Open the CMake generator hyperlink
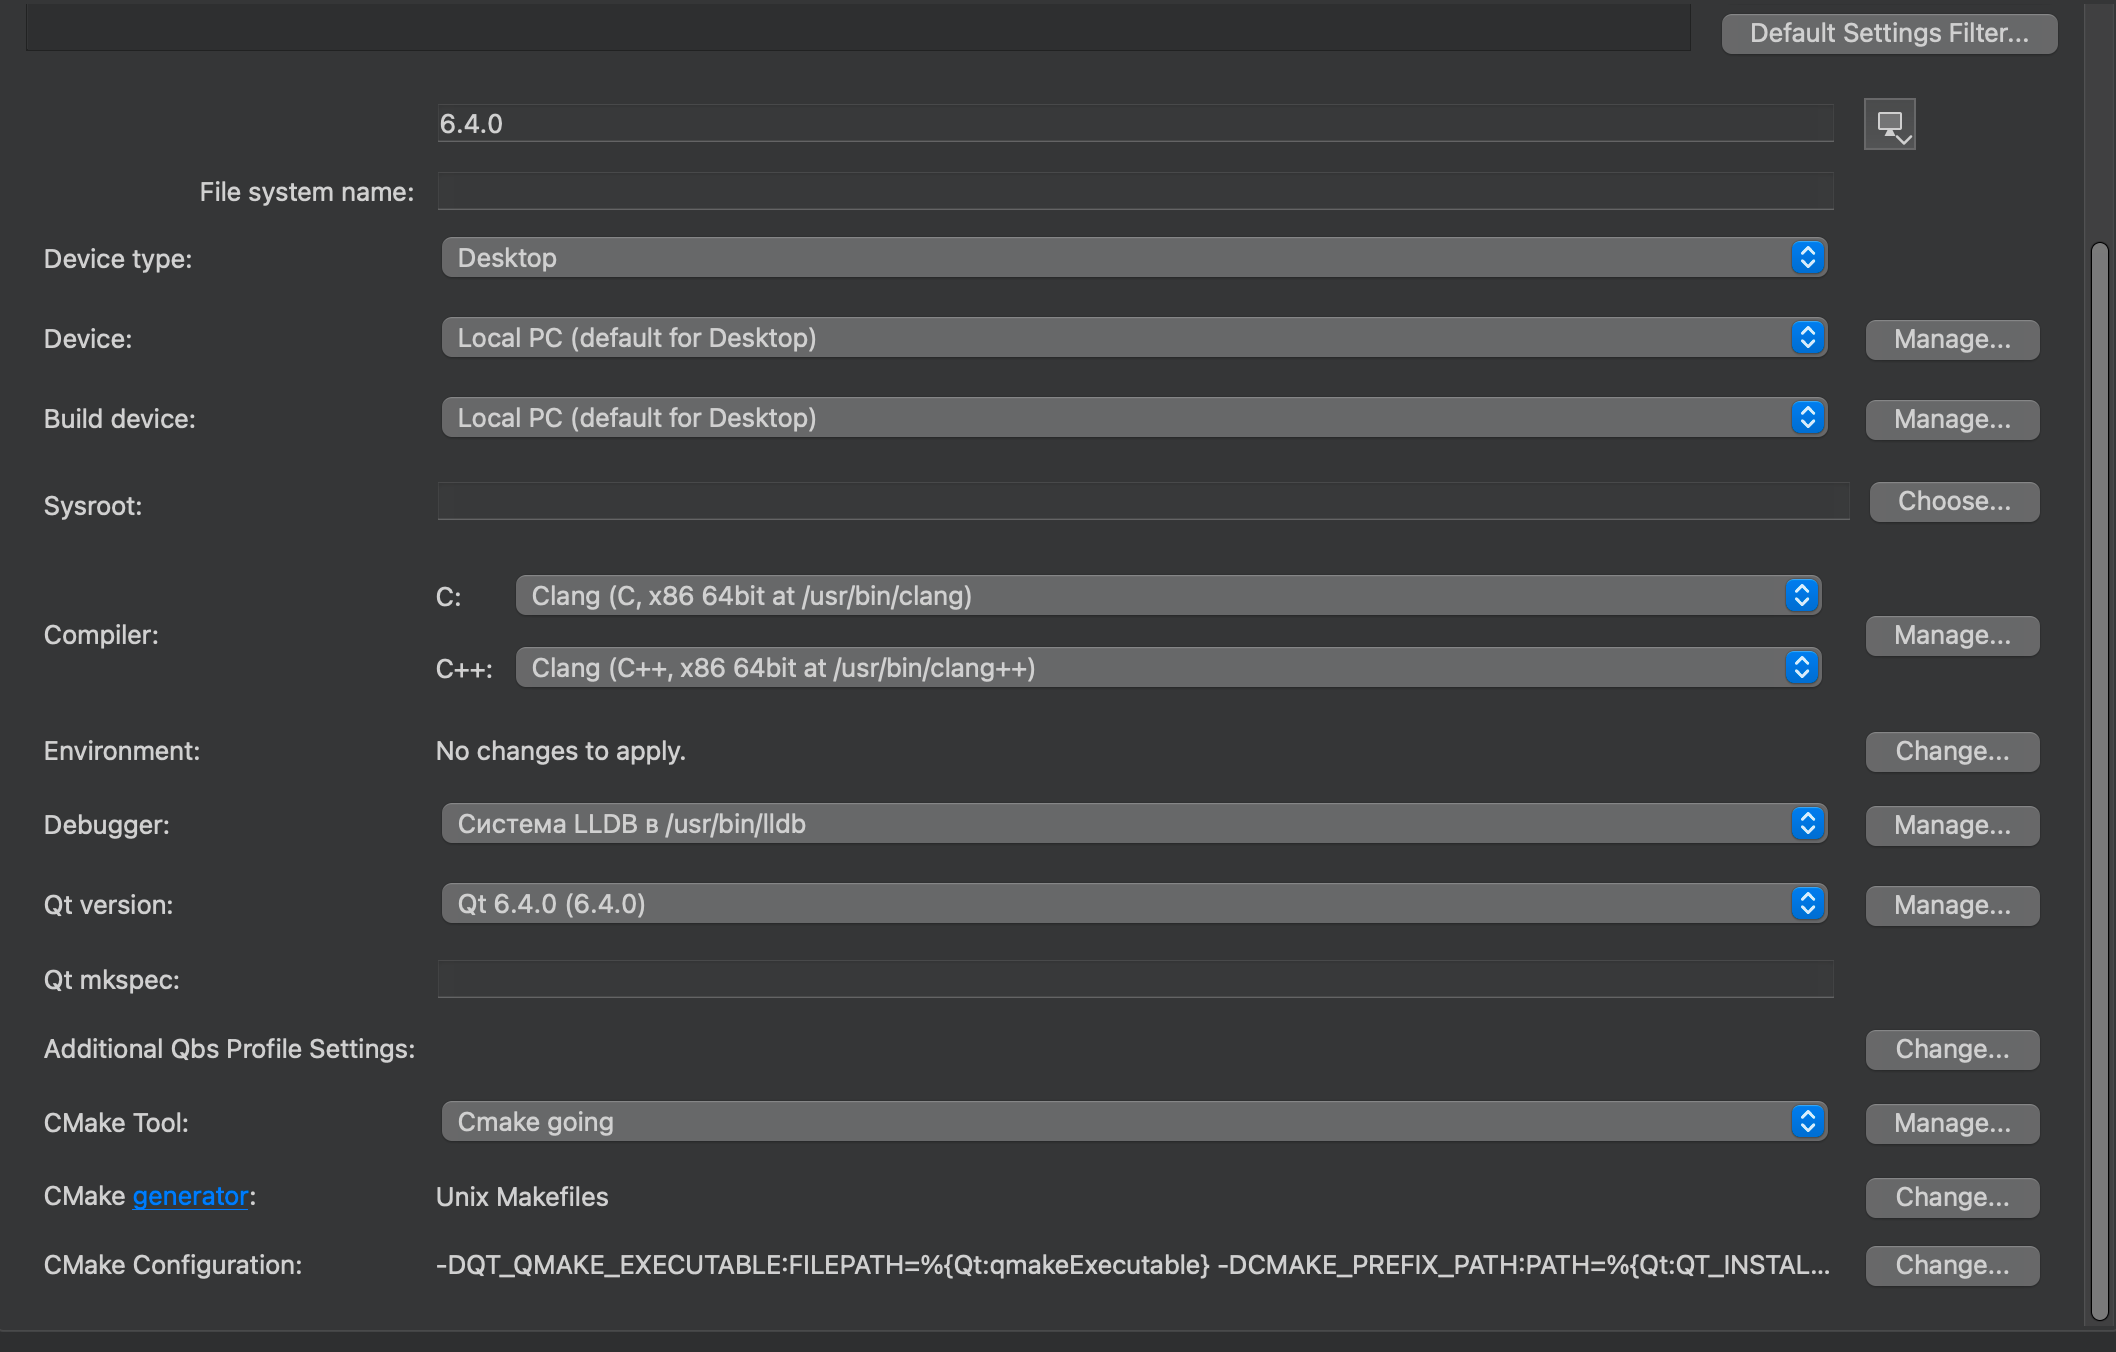This screenshot has height=1352, width=2116. coord(190,1196)
